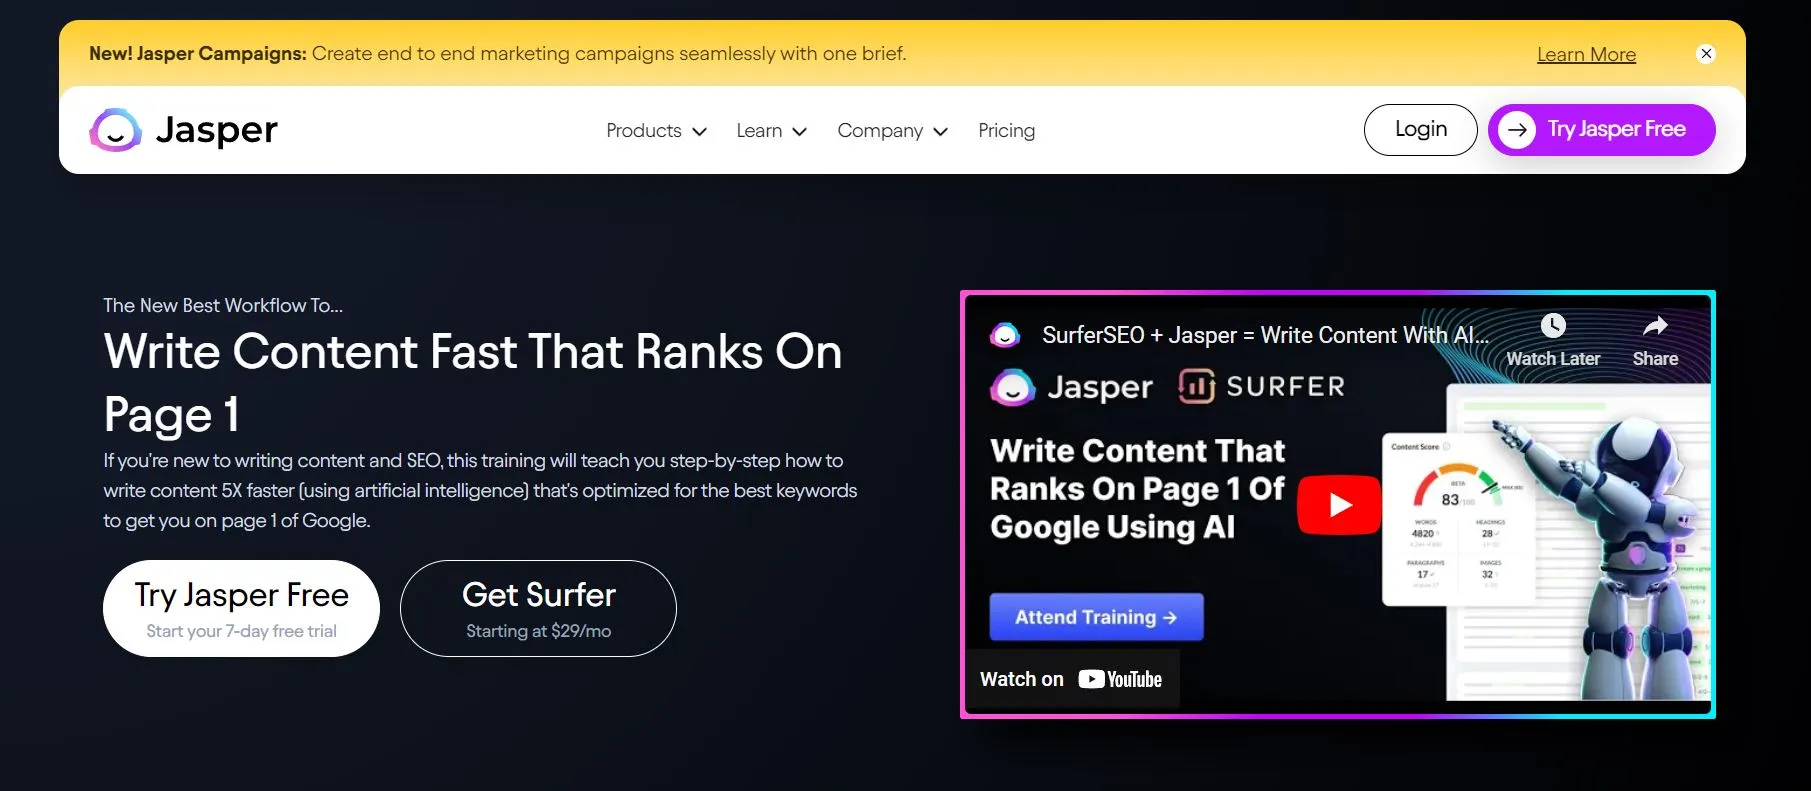Click the purple Try Jasper Free button
Image resolution: width=1811 pixels, height=791 pixels.
click(1601, 130)
